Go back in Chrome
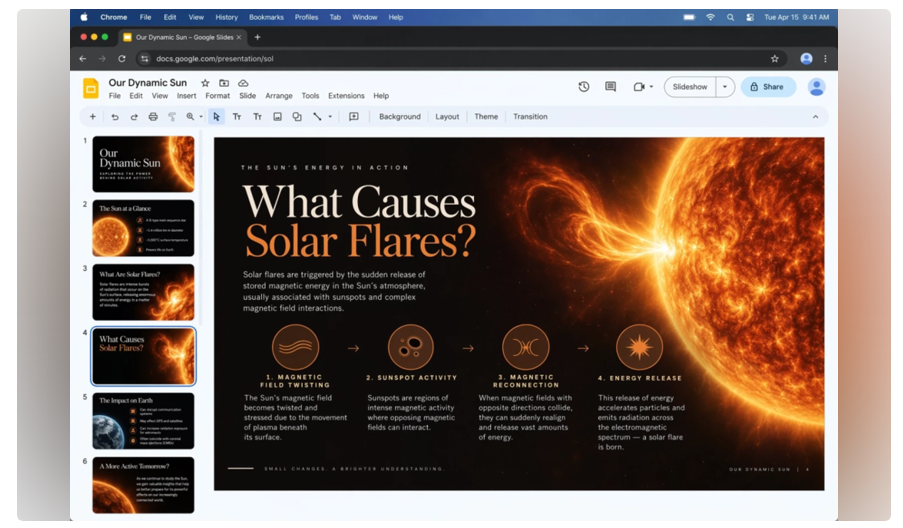Image resolution: width=903 pixels, height=528 pixels. pos(83,59)
